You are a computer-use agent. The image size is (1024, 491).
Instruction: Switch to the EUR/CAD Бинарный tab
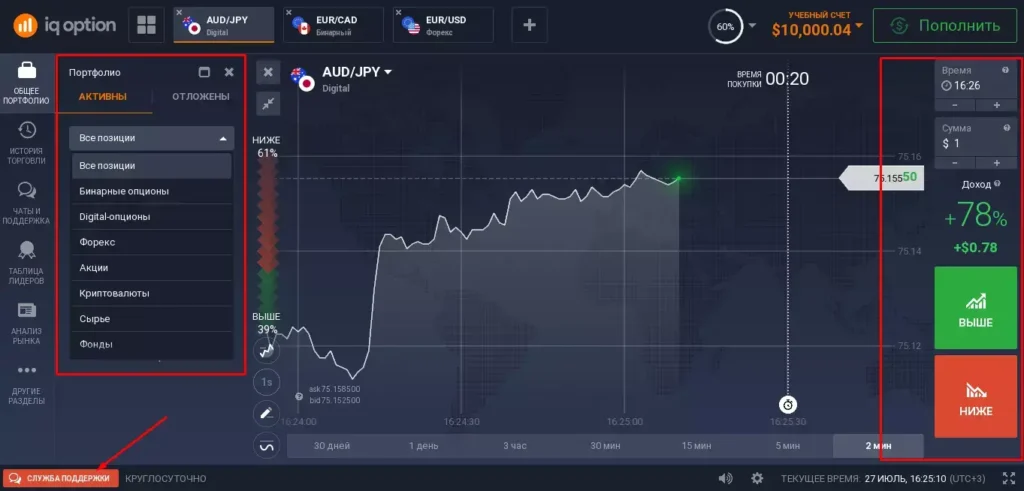[334, 25]
